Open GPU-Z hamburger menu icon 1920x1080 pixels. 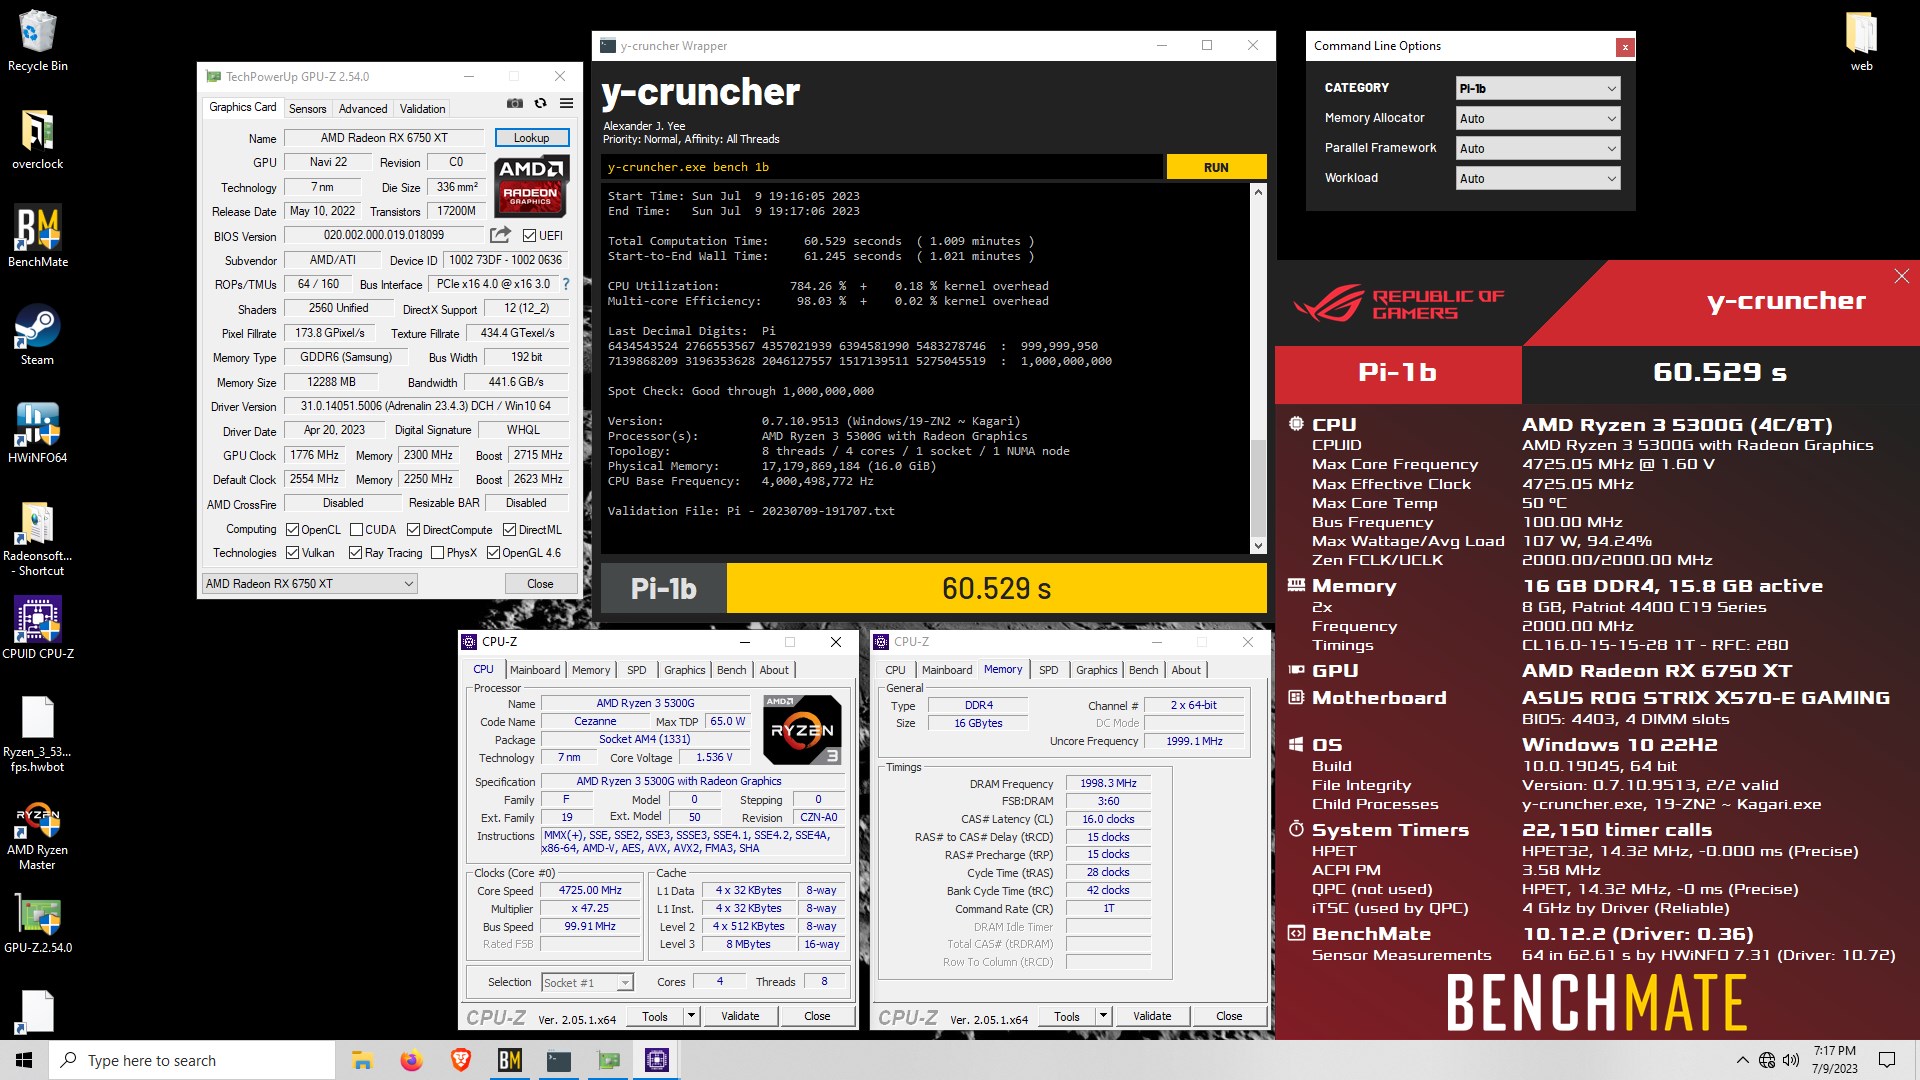[566, 103]
